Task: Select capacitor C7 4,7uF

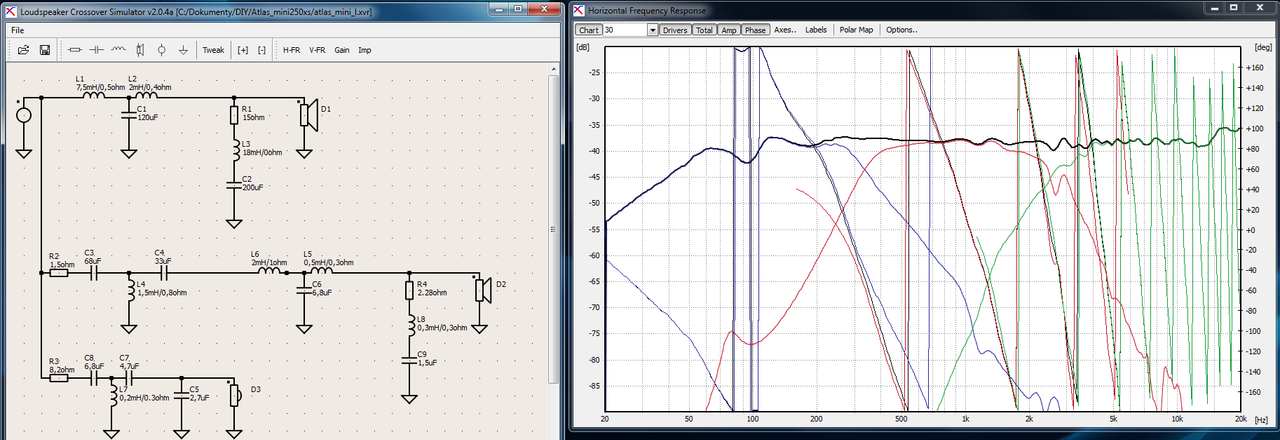Action: pyautogui.click(x=128, y=378)
